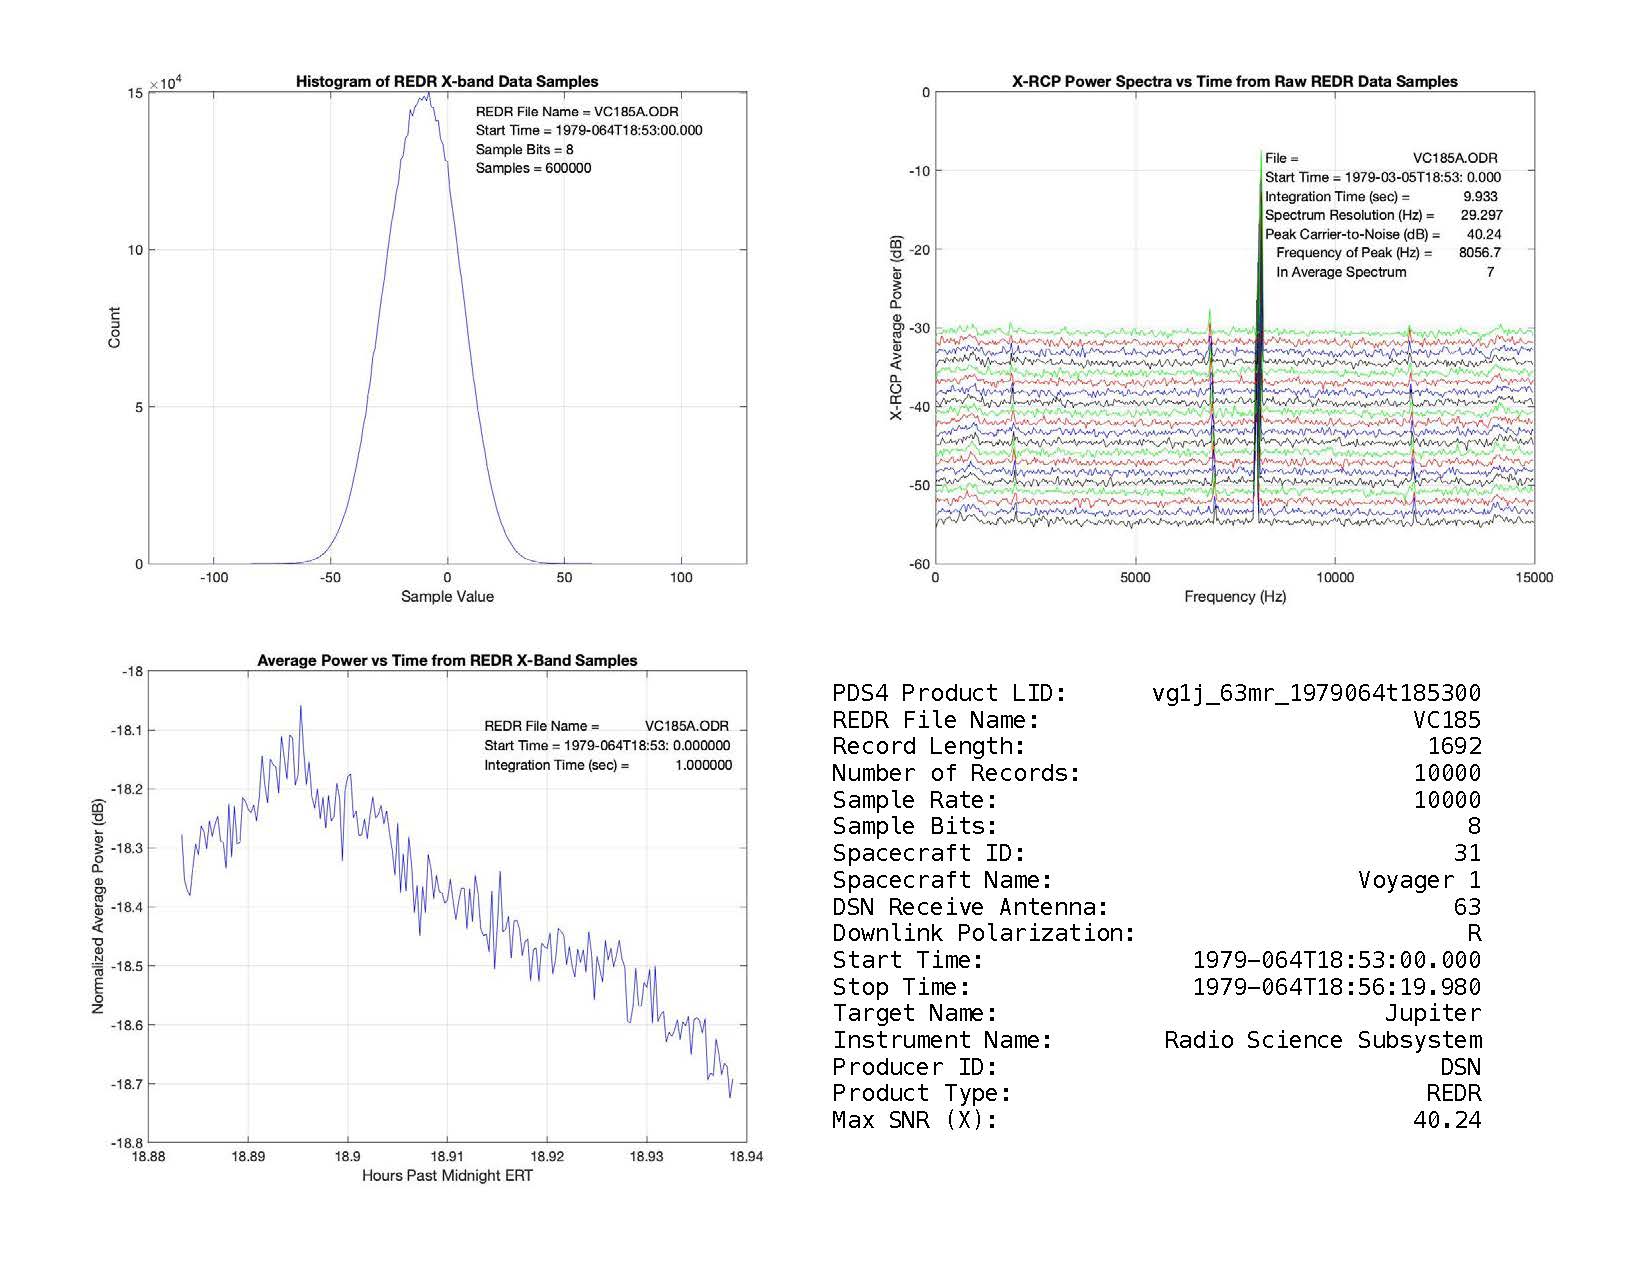Click the histogram plot title
Screen dimensions: 1650x1275
(447, 82)
